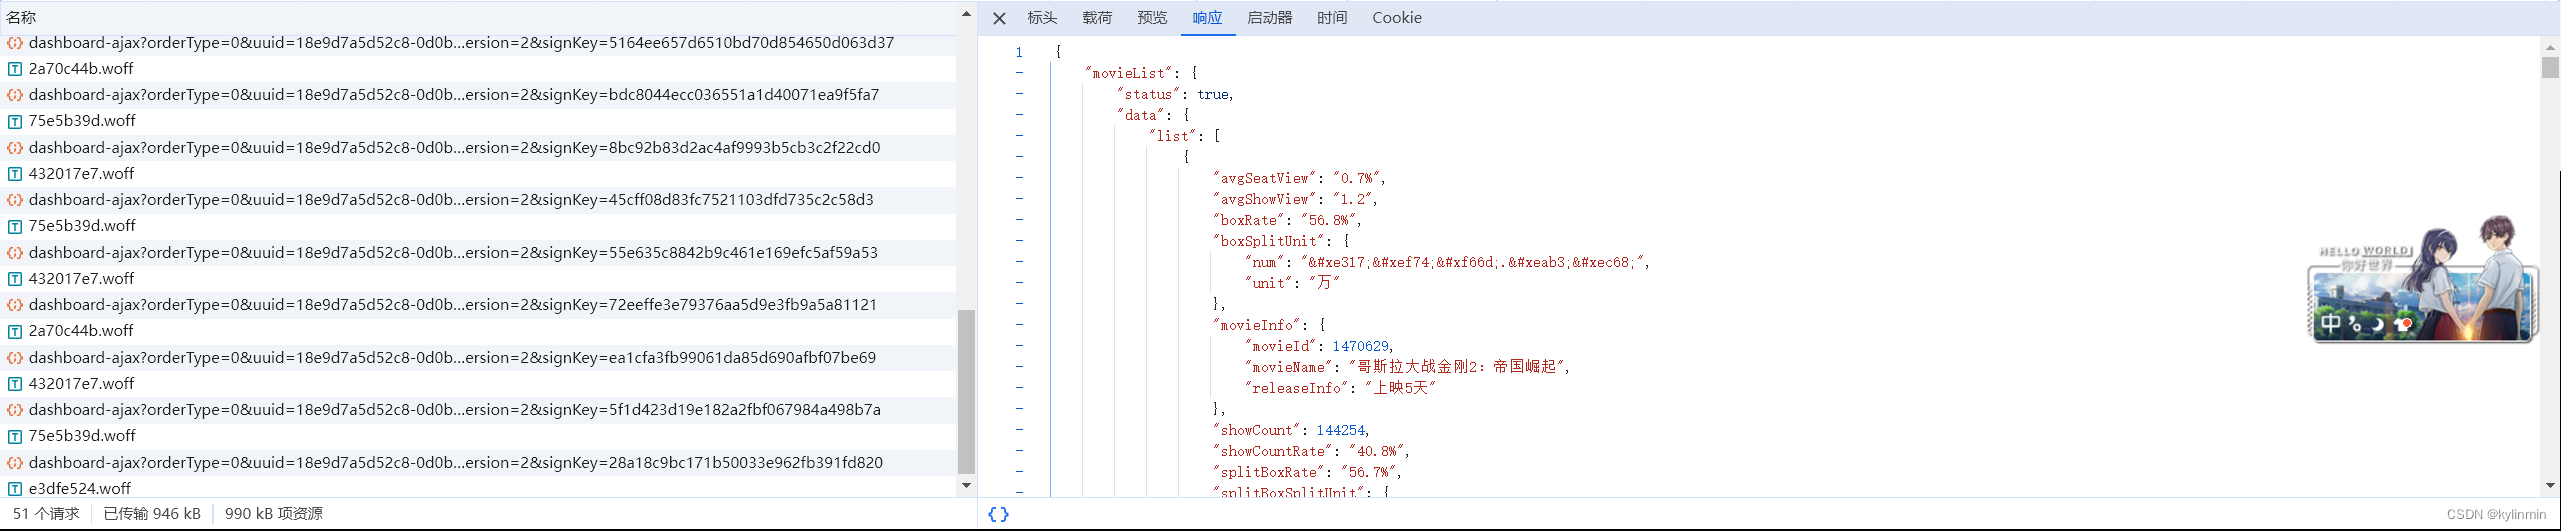Click XHR icon of signKey=8bc92b83d2 request
2561x531 pixels.
click(15, 148)
